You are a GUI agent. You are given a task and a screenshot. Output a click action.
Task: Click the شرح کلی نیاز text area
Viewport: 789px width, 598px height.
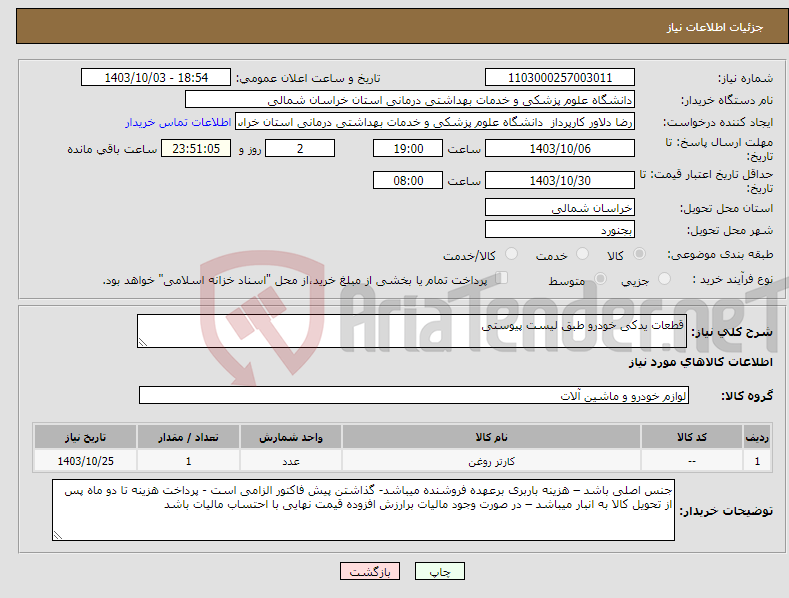pyautogui.click(x=412, y=331)
